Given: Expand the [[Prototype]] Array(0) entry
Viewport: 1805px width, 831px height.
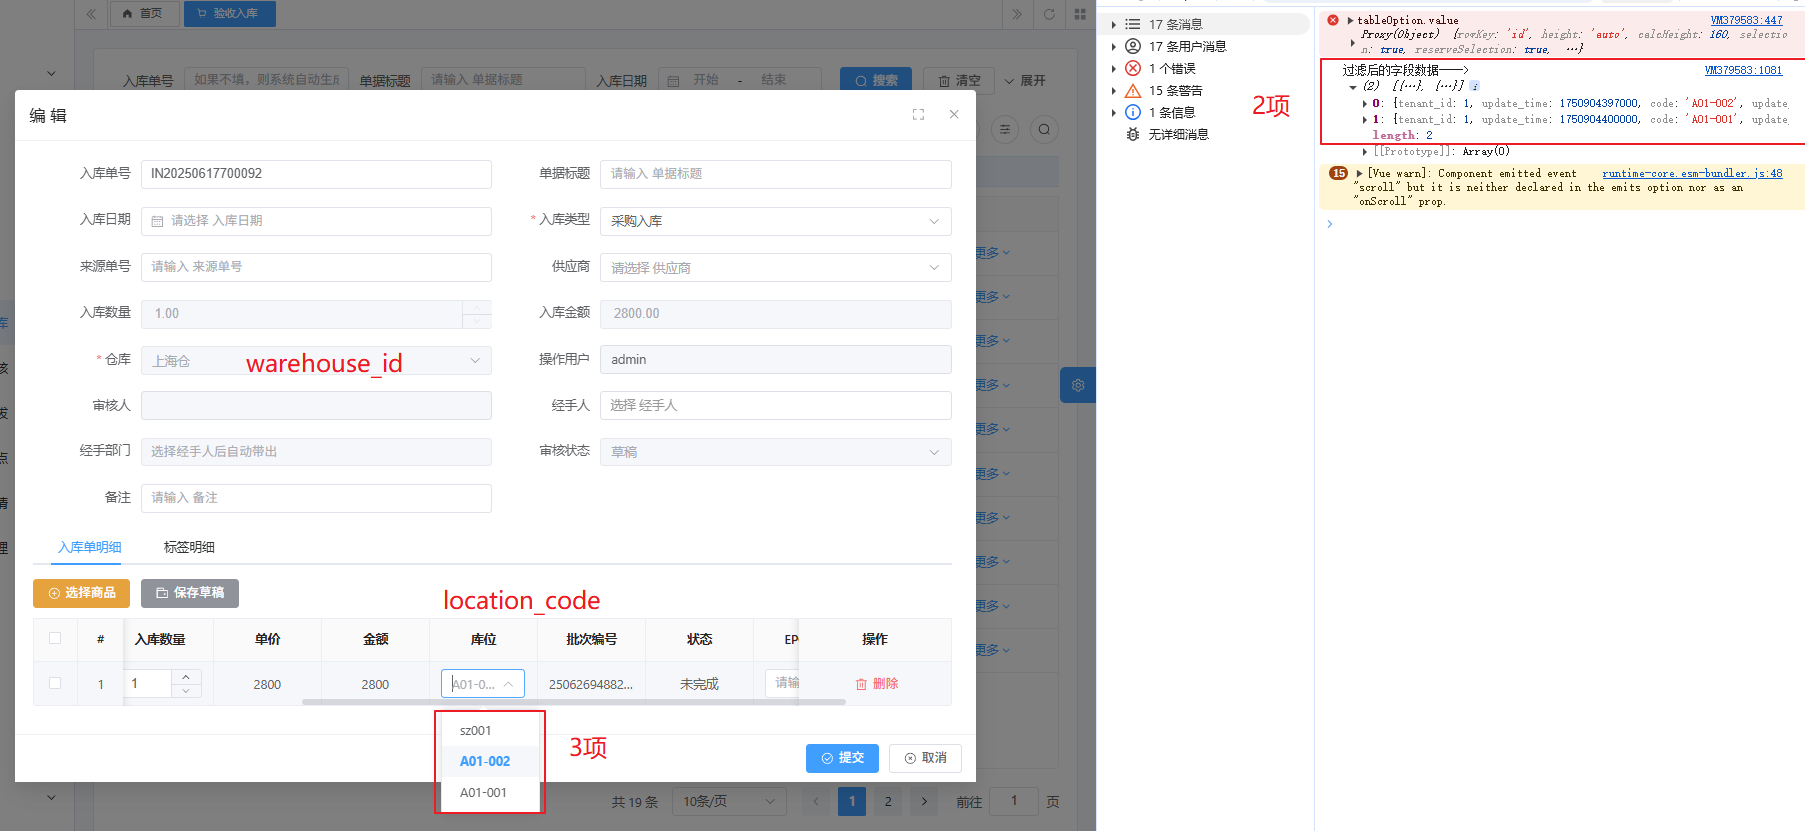Looking at the screenshot, I should (1365, 151).
